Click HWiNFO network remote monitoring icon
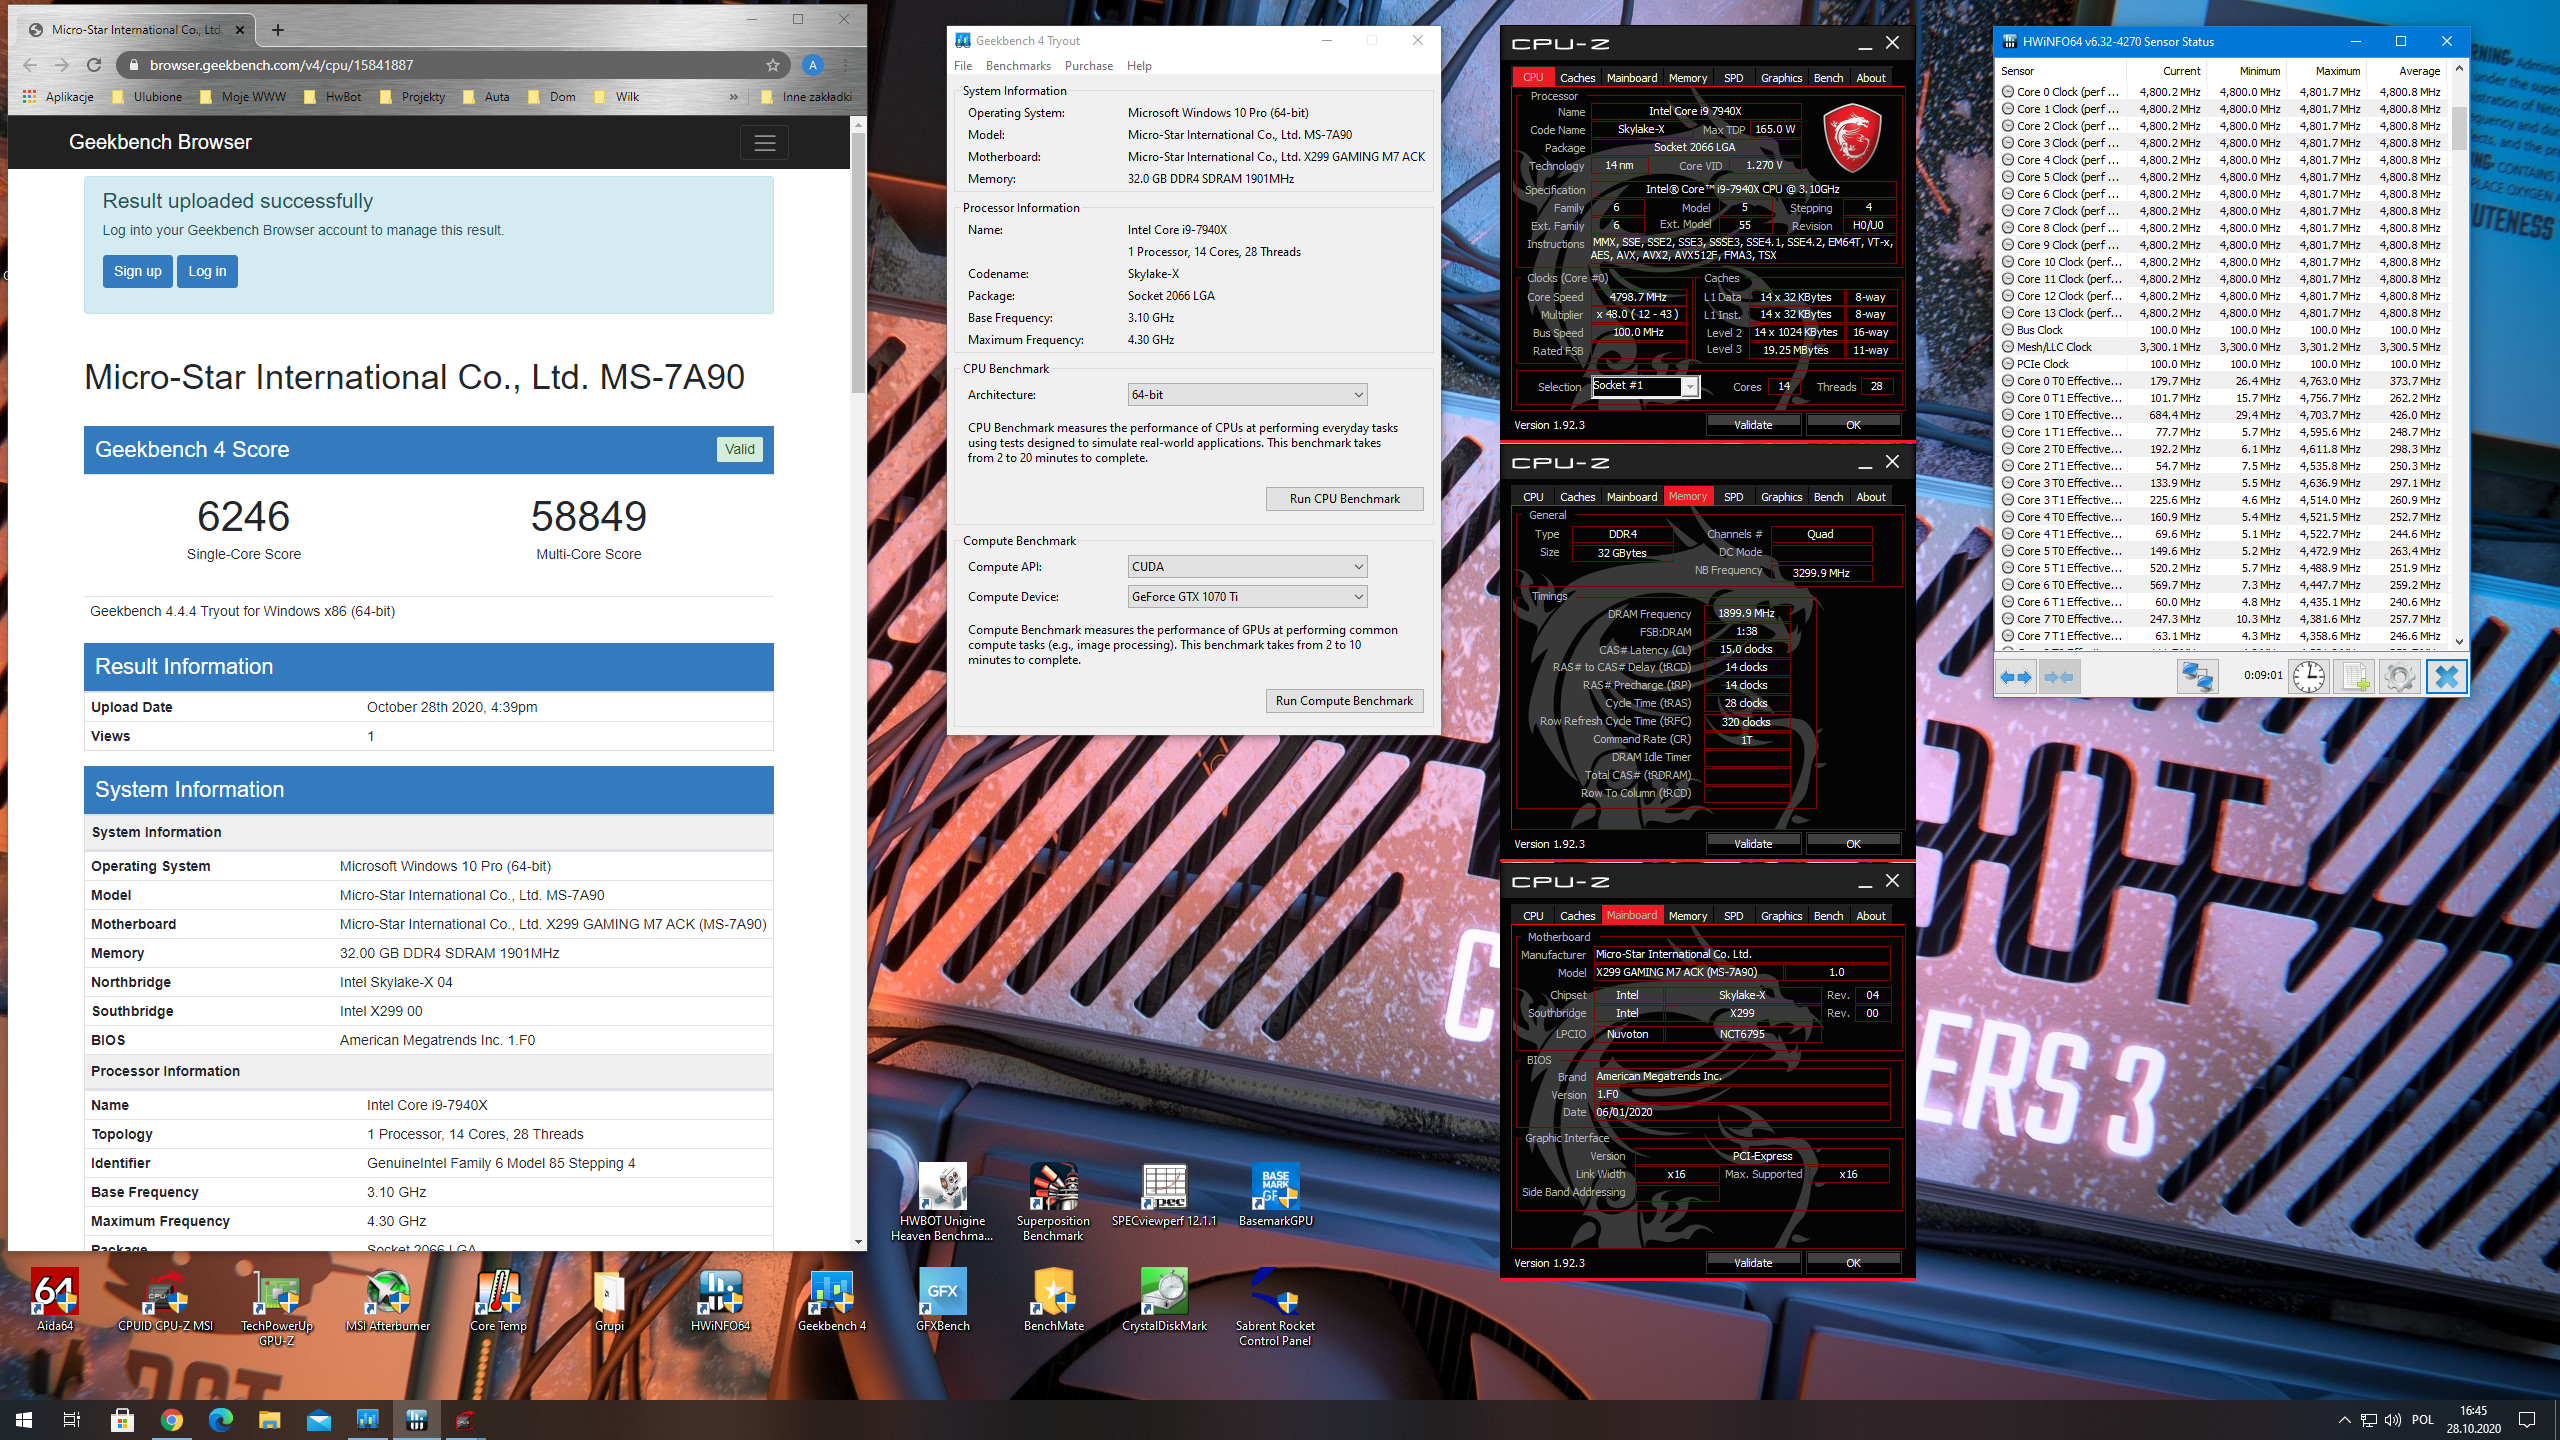This screenshot has height=1440, width=2560. pos(2197,677)
